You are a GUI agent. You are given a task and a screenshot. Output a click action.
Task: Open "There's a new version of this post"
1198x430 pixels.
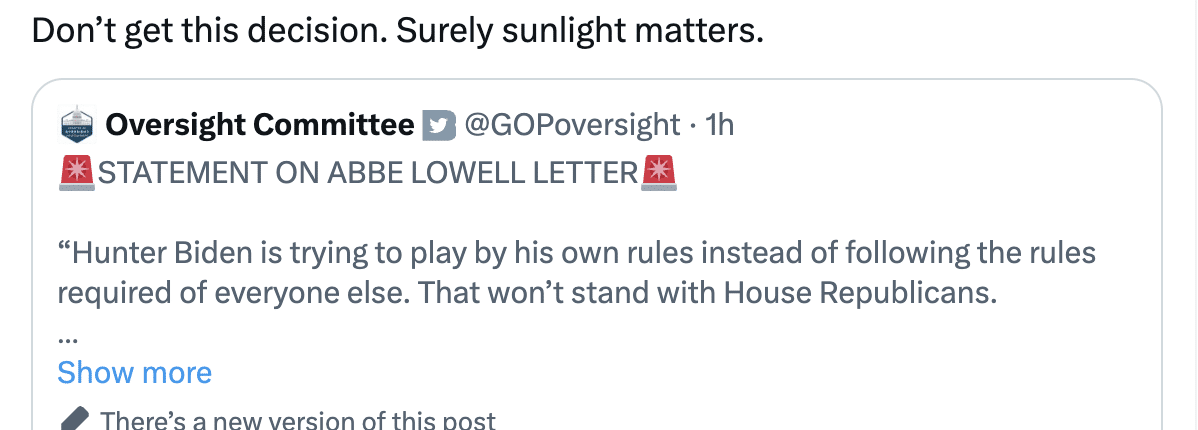299,420
